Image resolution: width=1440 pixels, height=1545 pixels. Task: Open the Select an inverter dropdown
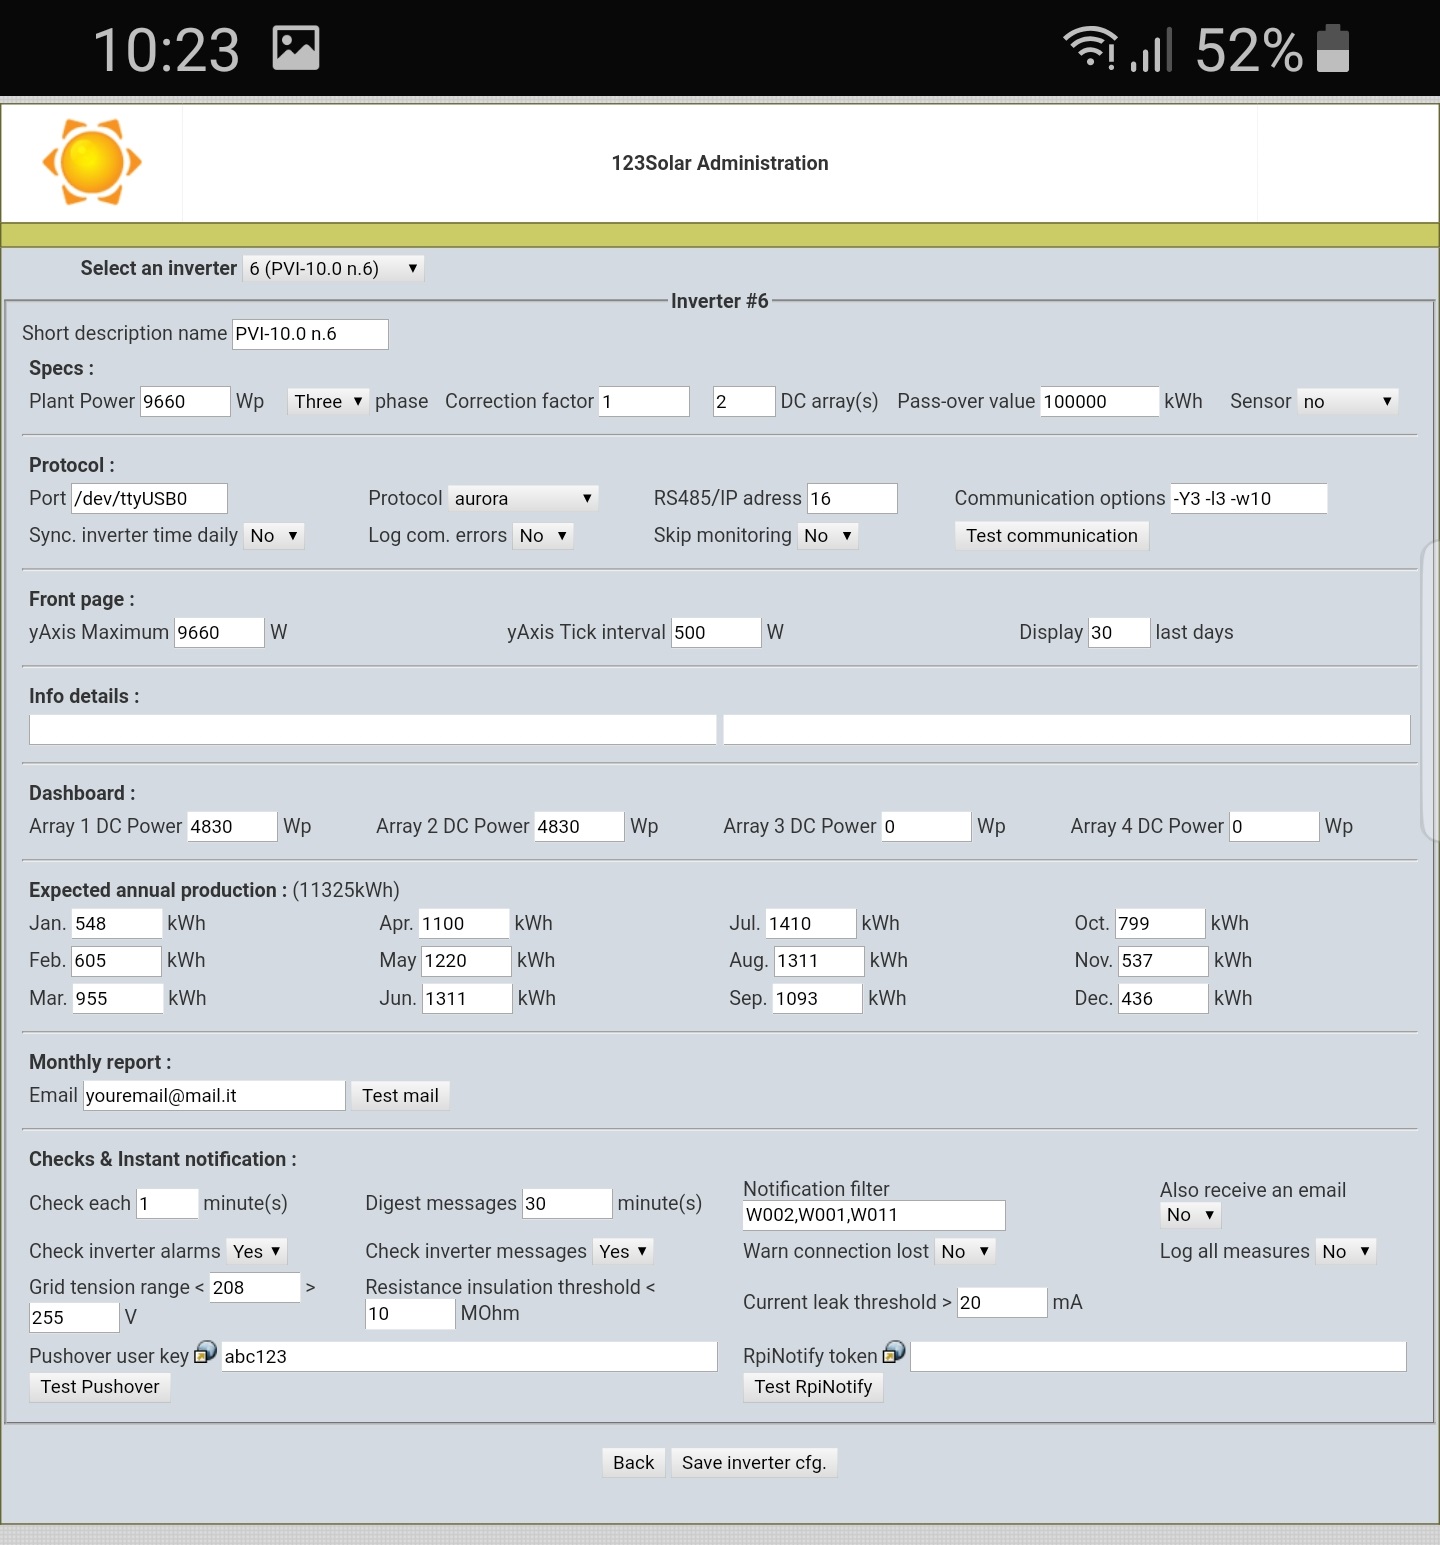pos(334,268)
